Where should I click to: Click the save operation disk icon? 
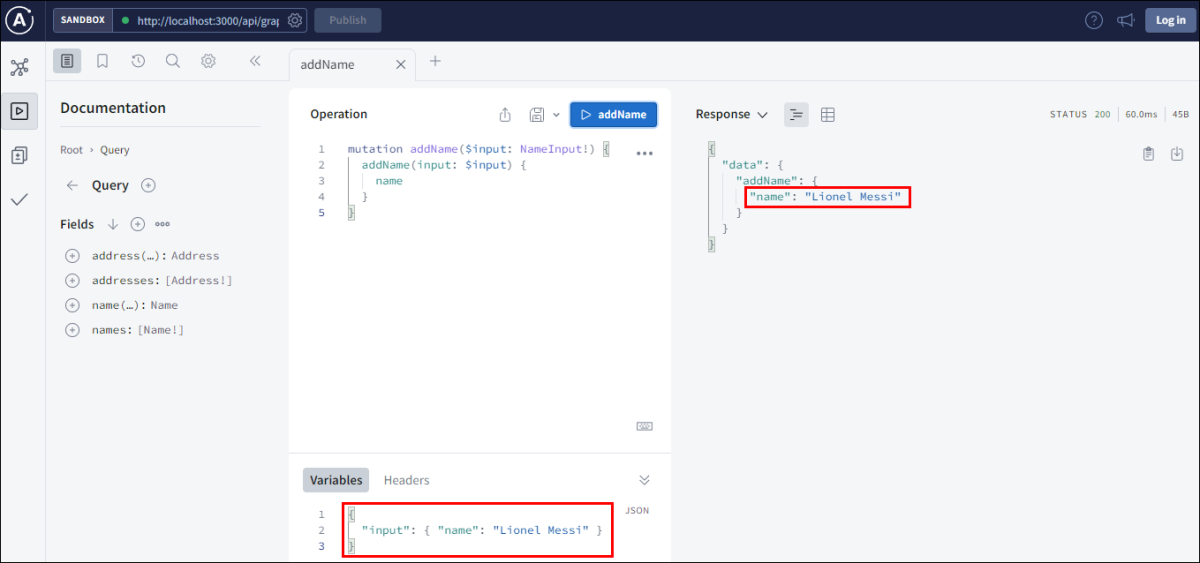pyautogui.click(x=537, y=114)
